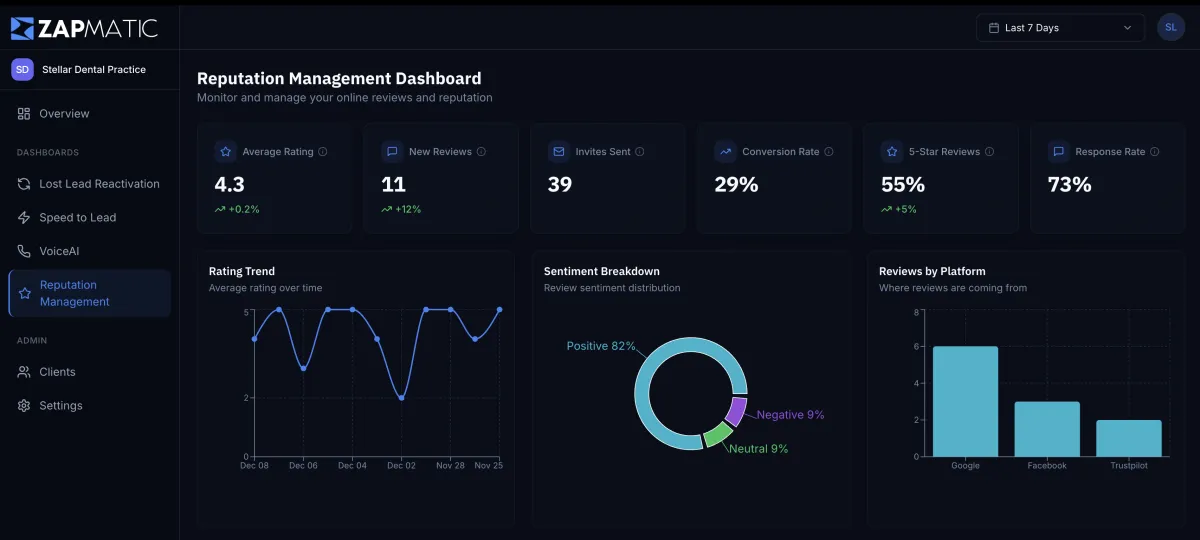This screenshot has height=540, width=1200.
Task: Click the 39 invites sent value
Action: pyautogui.click(x=560, y=184)
